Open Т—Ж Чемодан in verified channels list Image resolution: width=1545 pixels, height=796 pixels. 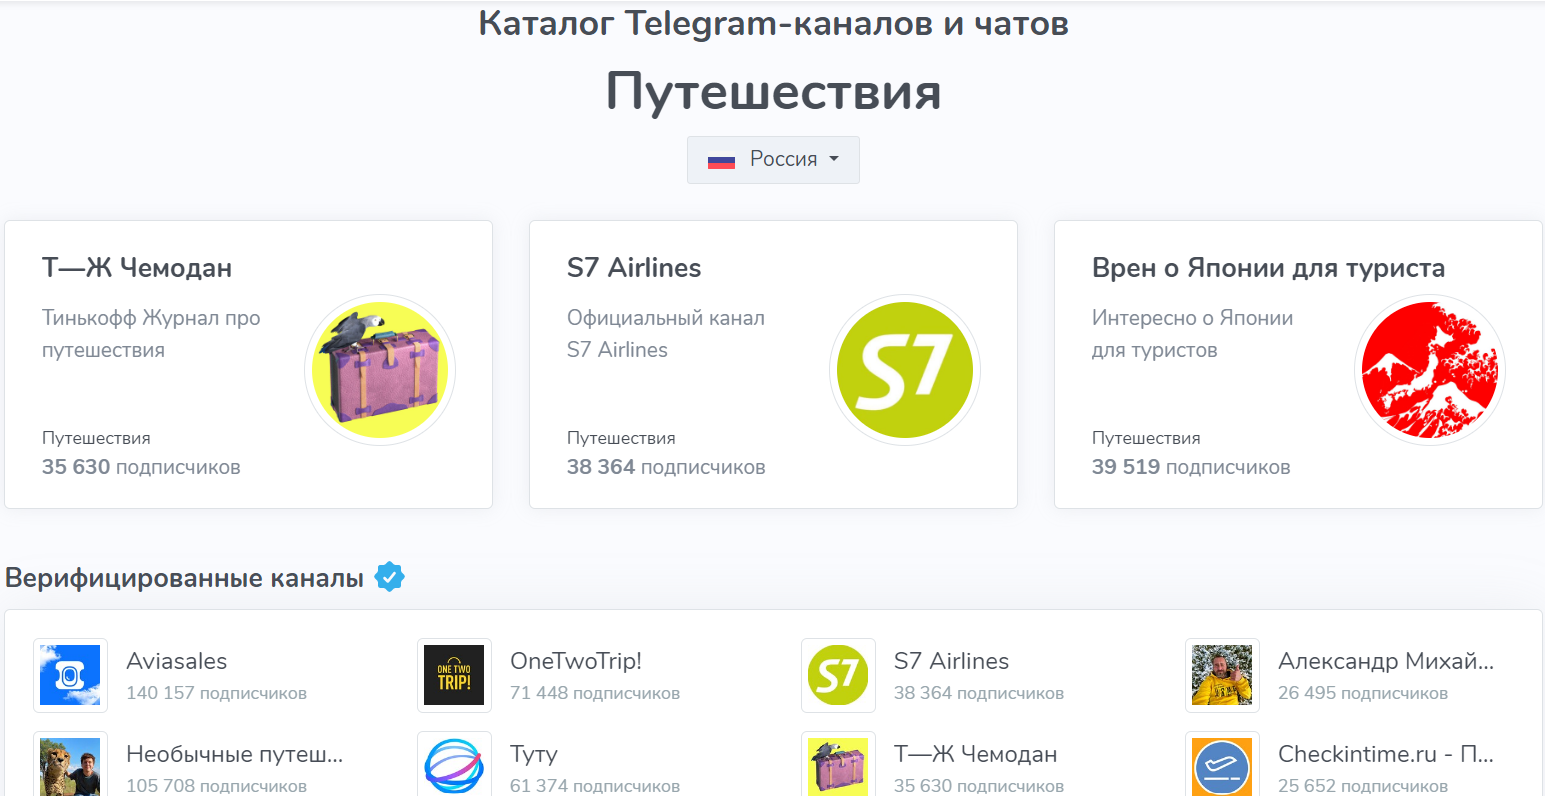point(975,755)
